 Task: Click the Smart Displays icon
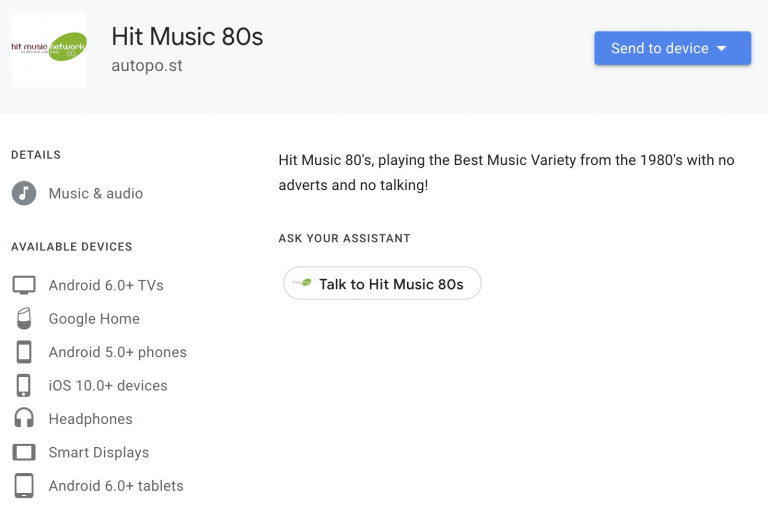click(x=24, y=452)
